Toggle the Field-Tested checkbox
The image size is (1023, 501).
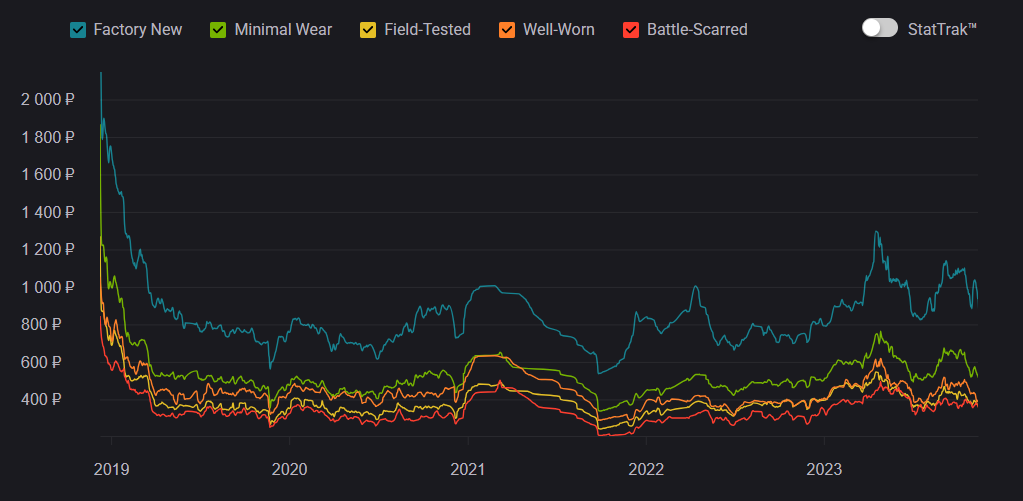click(368, 30)
